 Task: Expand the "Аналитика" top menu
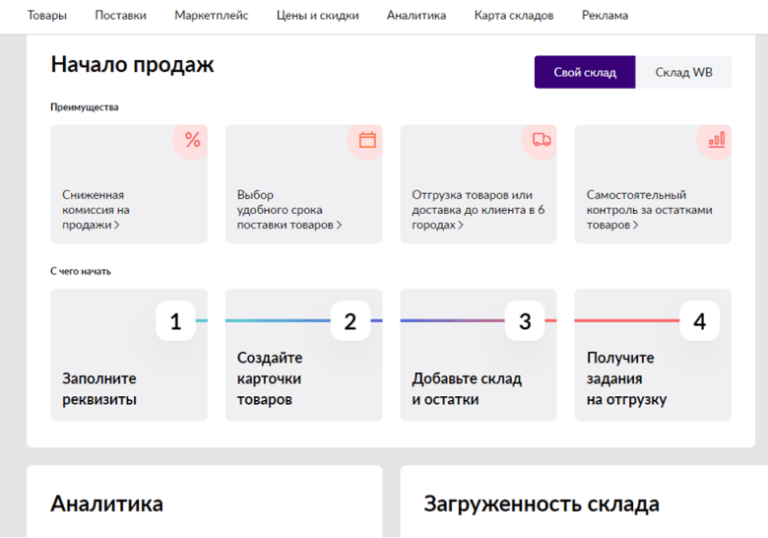coord(416,16)
